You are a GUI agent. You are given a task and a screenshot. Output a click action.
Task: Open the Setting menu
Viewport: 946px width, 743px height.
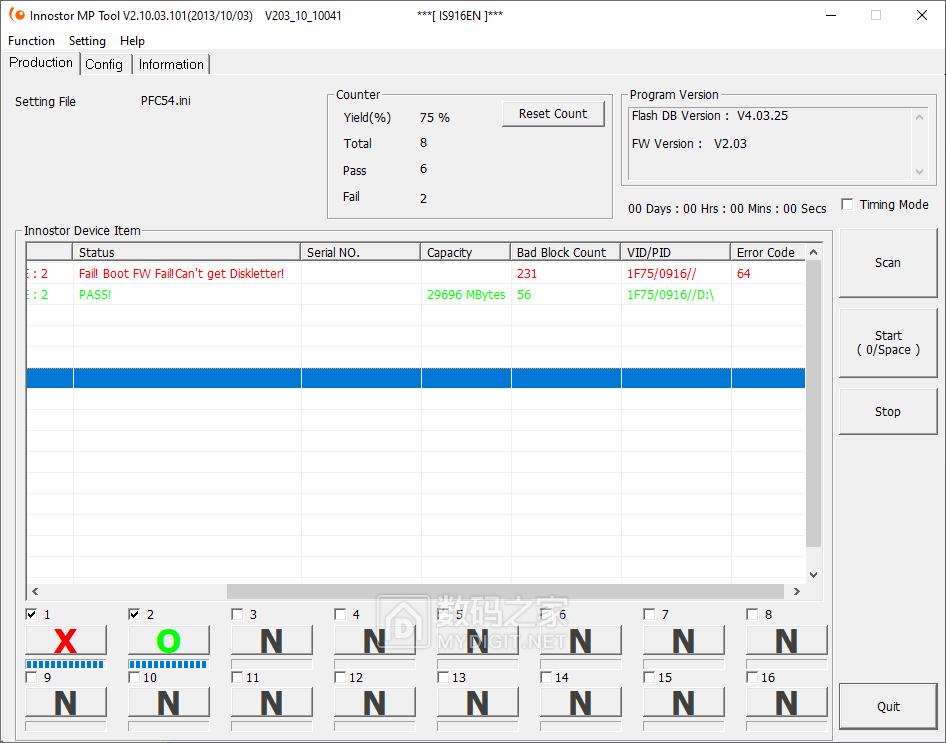point(87,40)
